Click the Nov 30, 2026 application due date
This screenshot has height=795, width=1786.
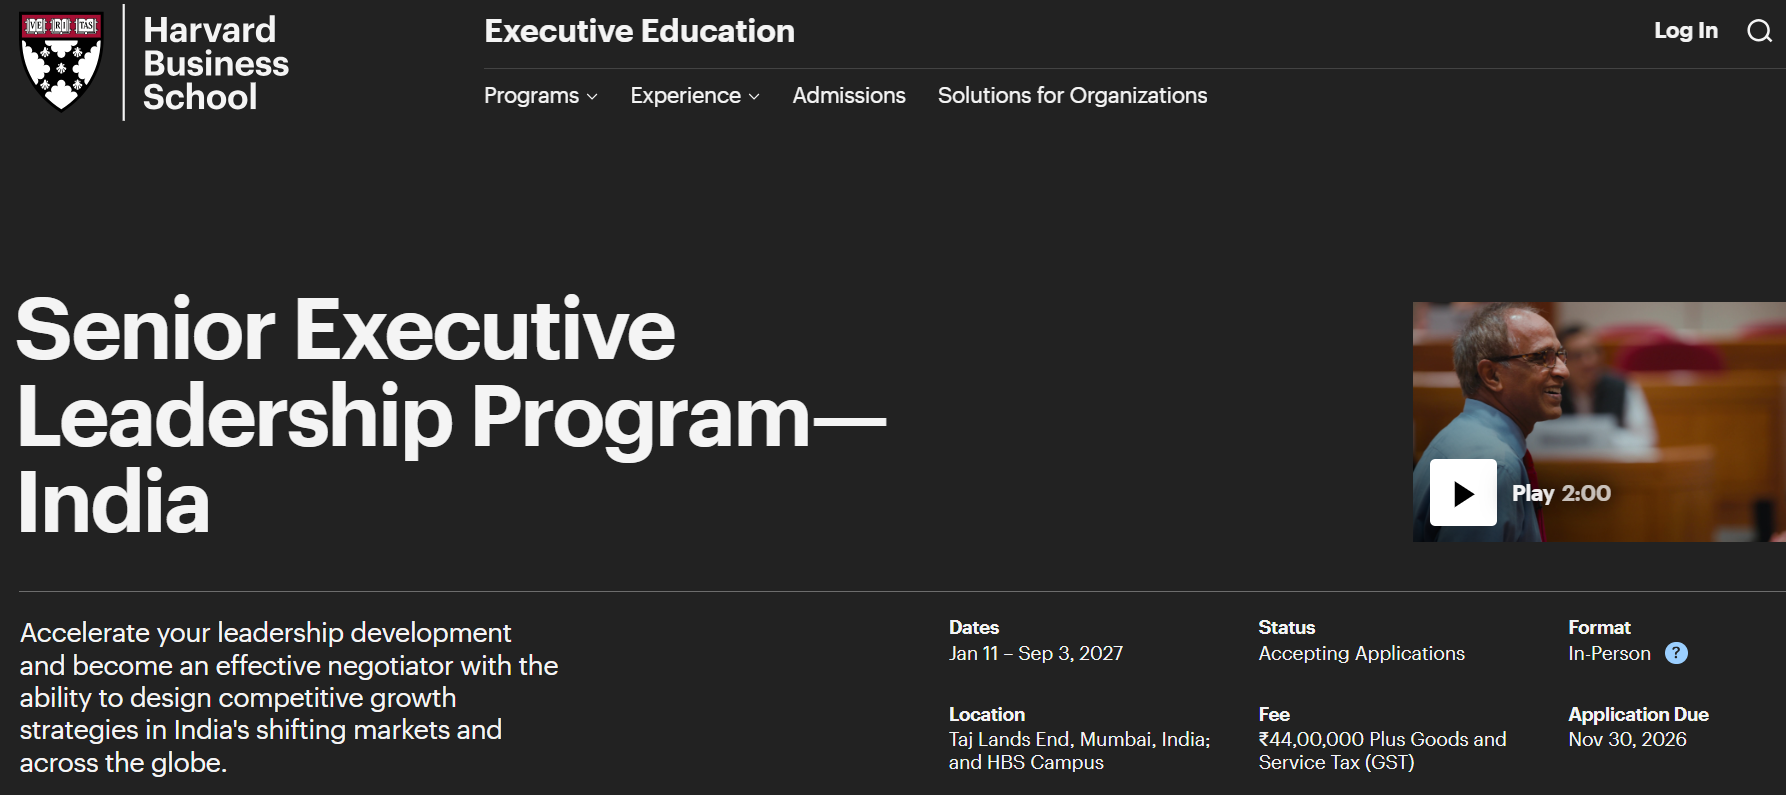point(1627,739)
